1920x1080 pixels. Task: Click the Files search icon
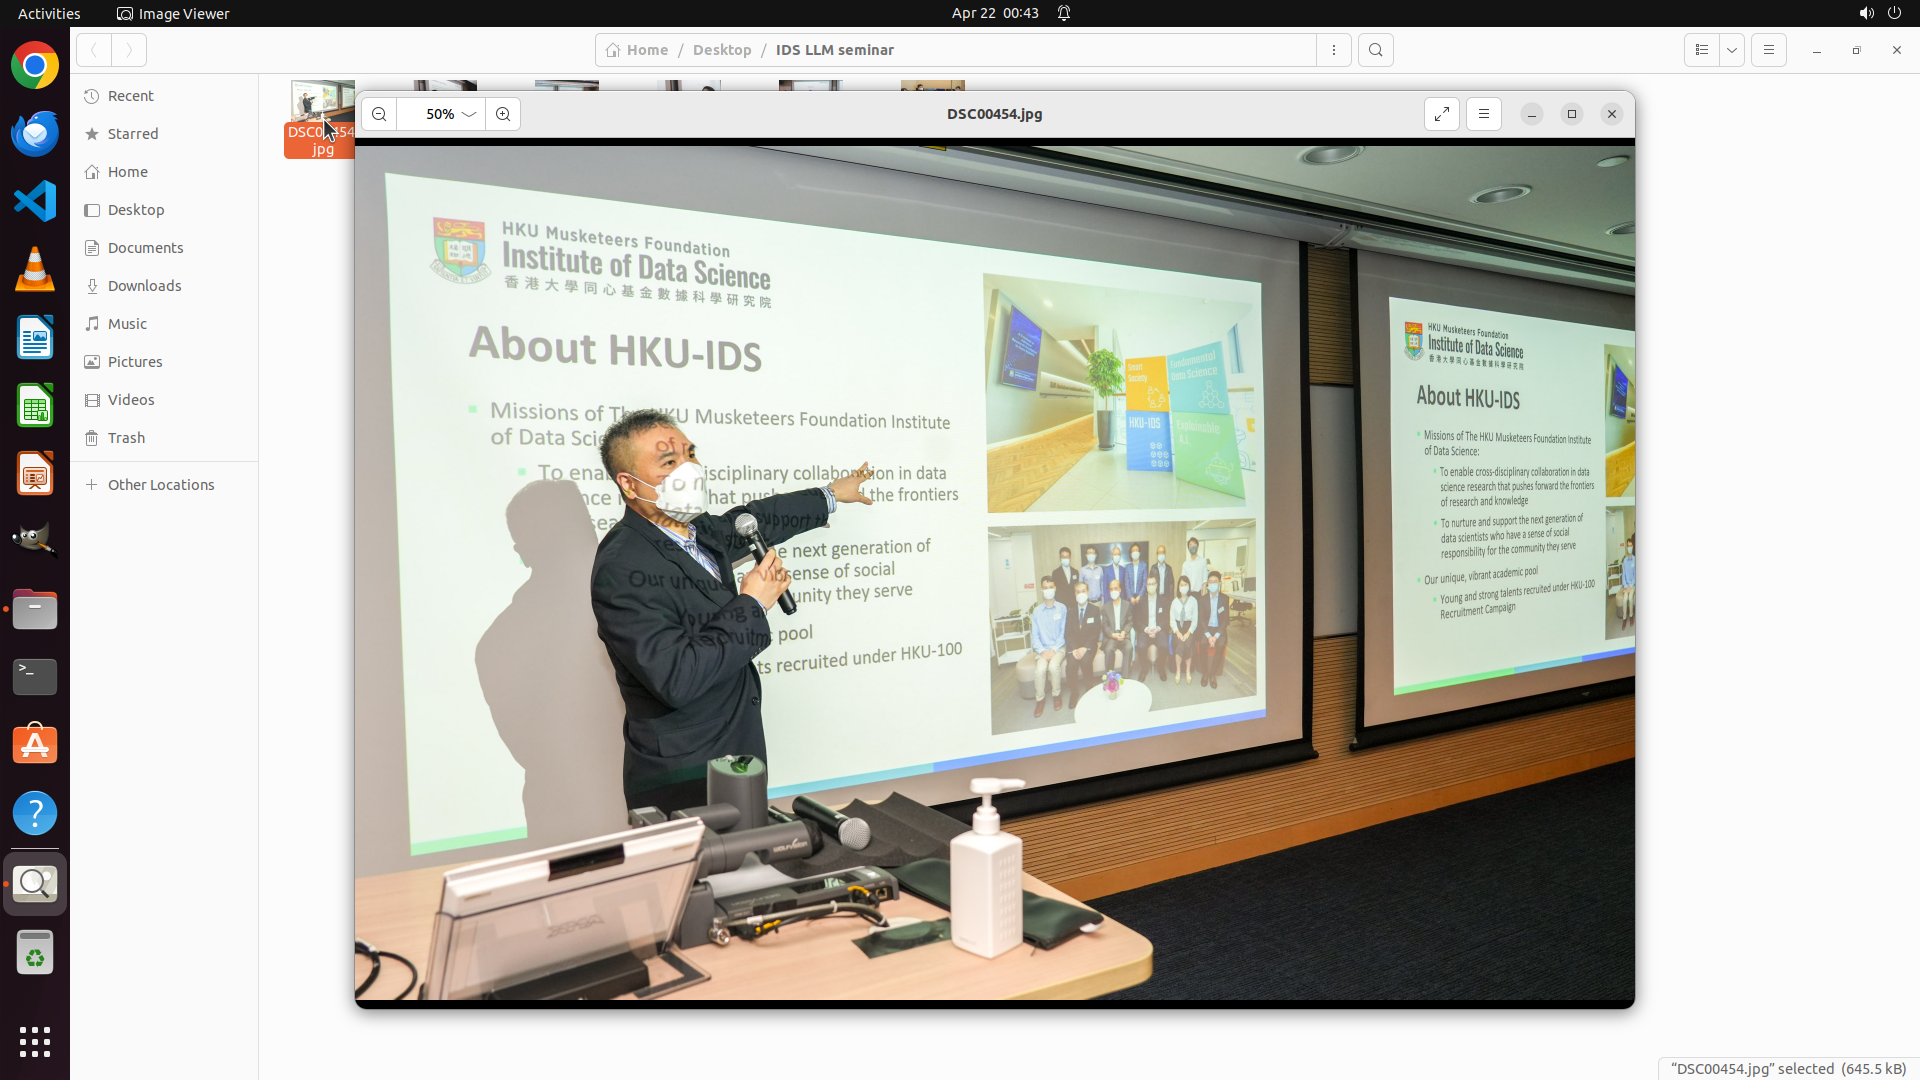(1376, 50)
